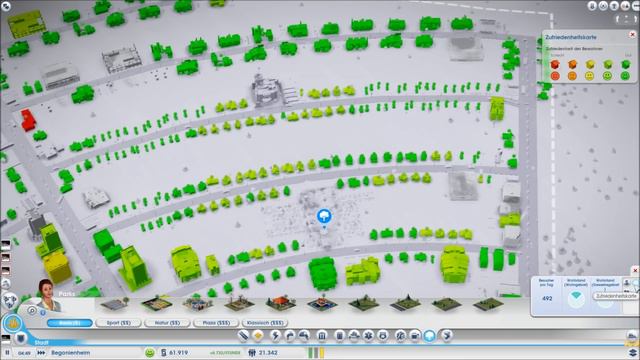The width and height of the screenshot is (640, 360).
Task: Open the Police menu icon
Action: pyautogui.click(x=383, y=336)
